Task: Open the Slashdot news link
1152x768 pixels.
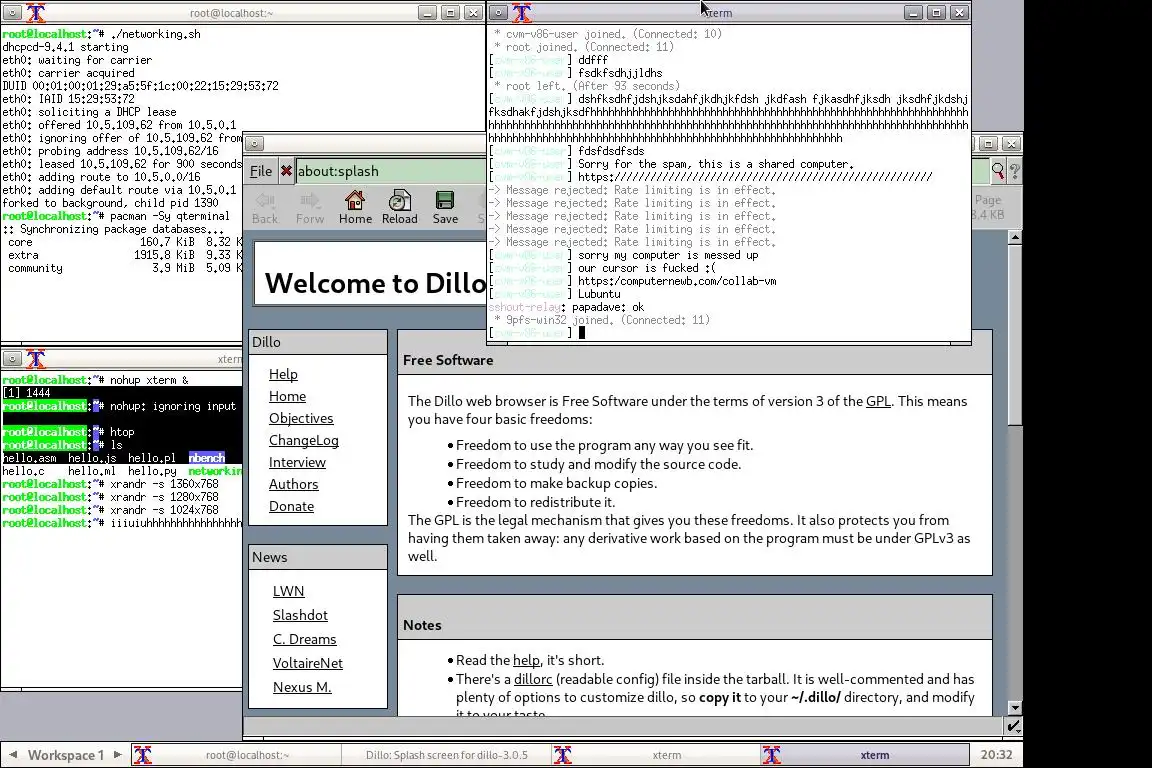Action: (x=300, y=615)
